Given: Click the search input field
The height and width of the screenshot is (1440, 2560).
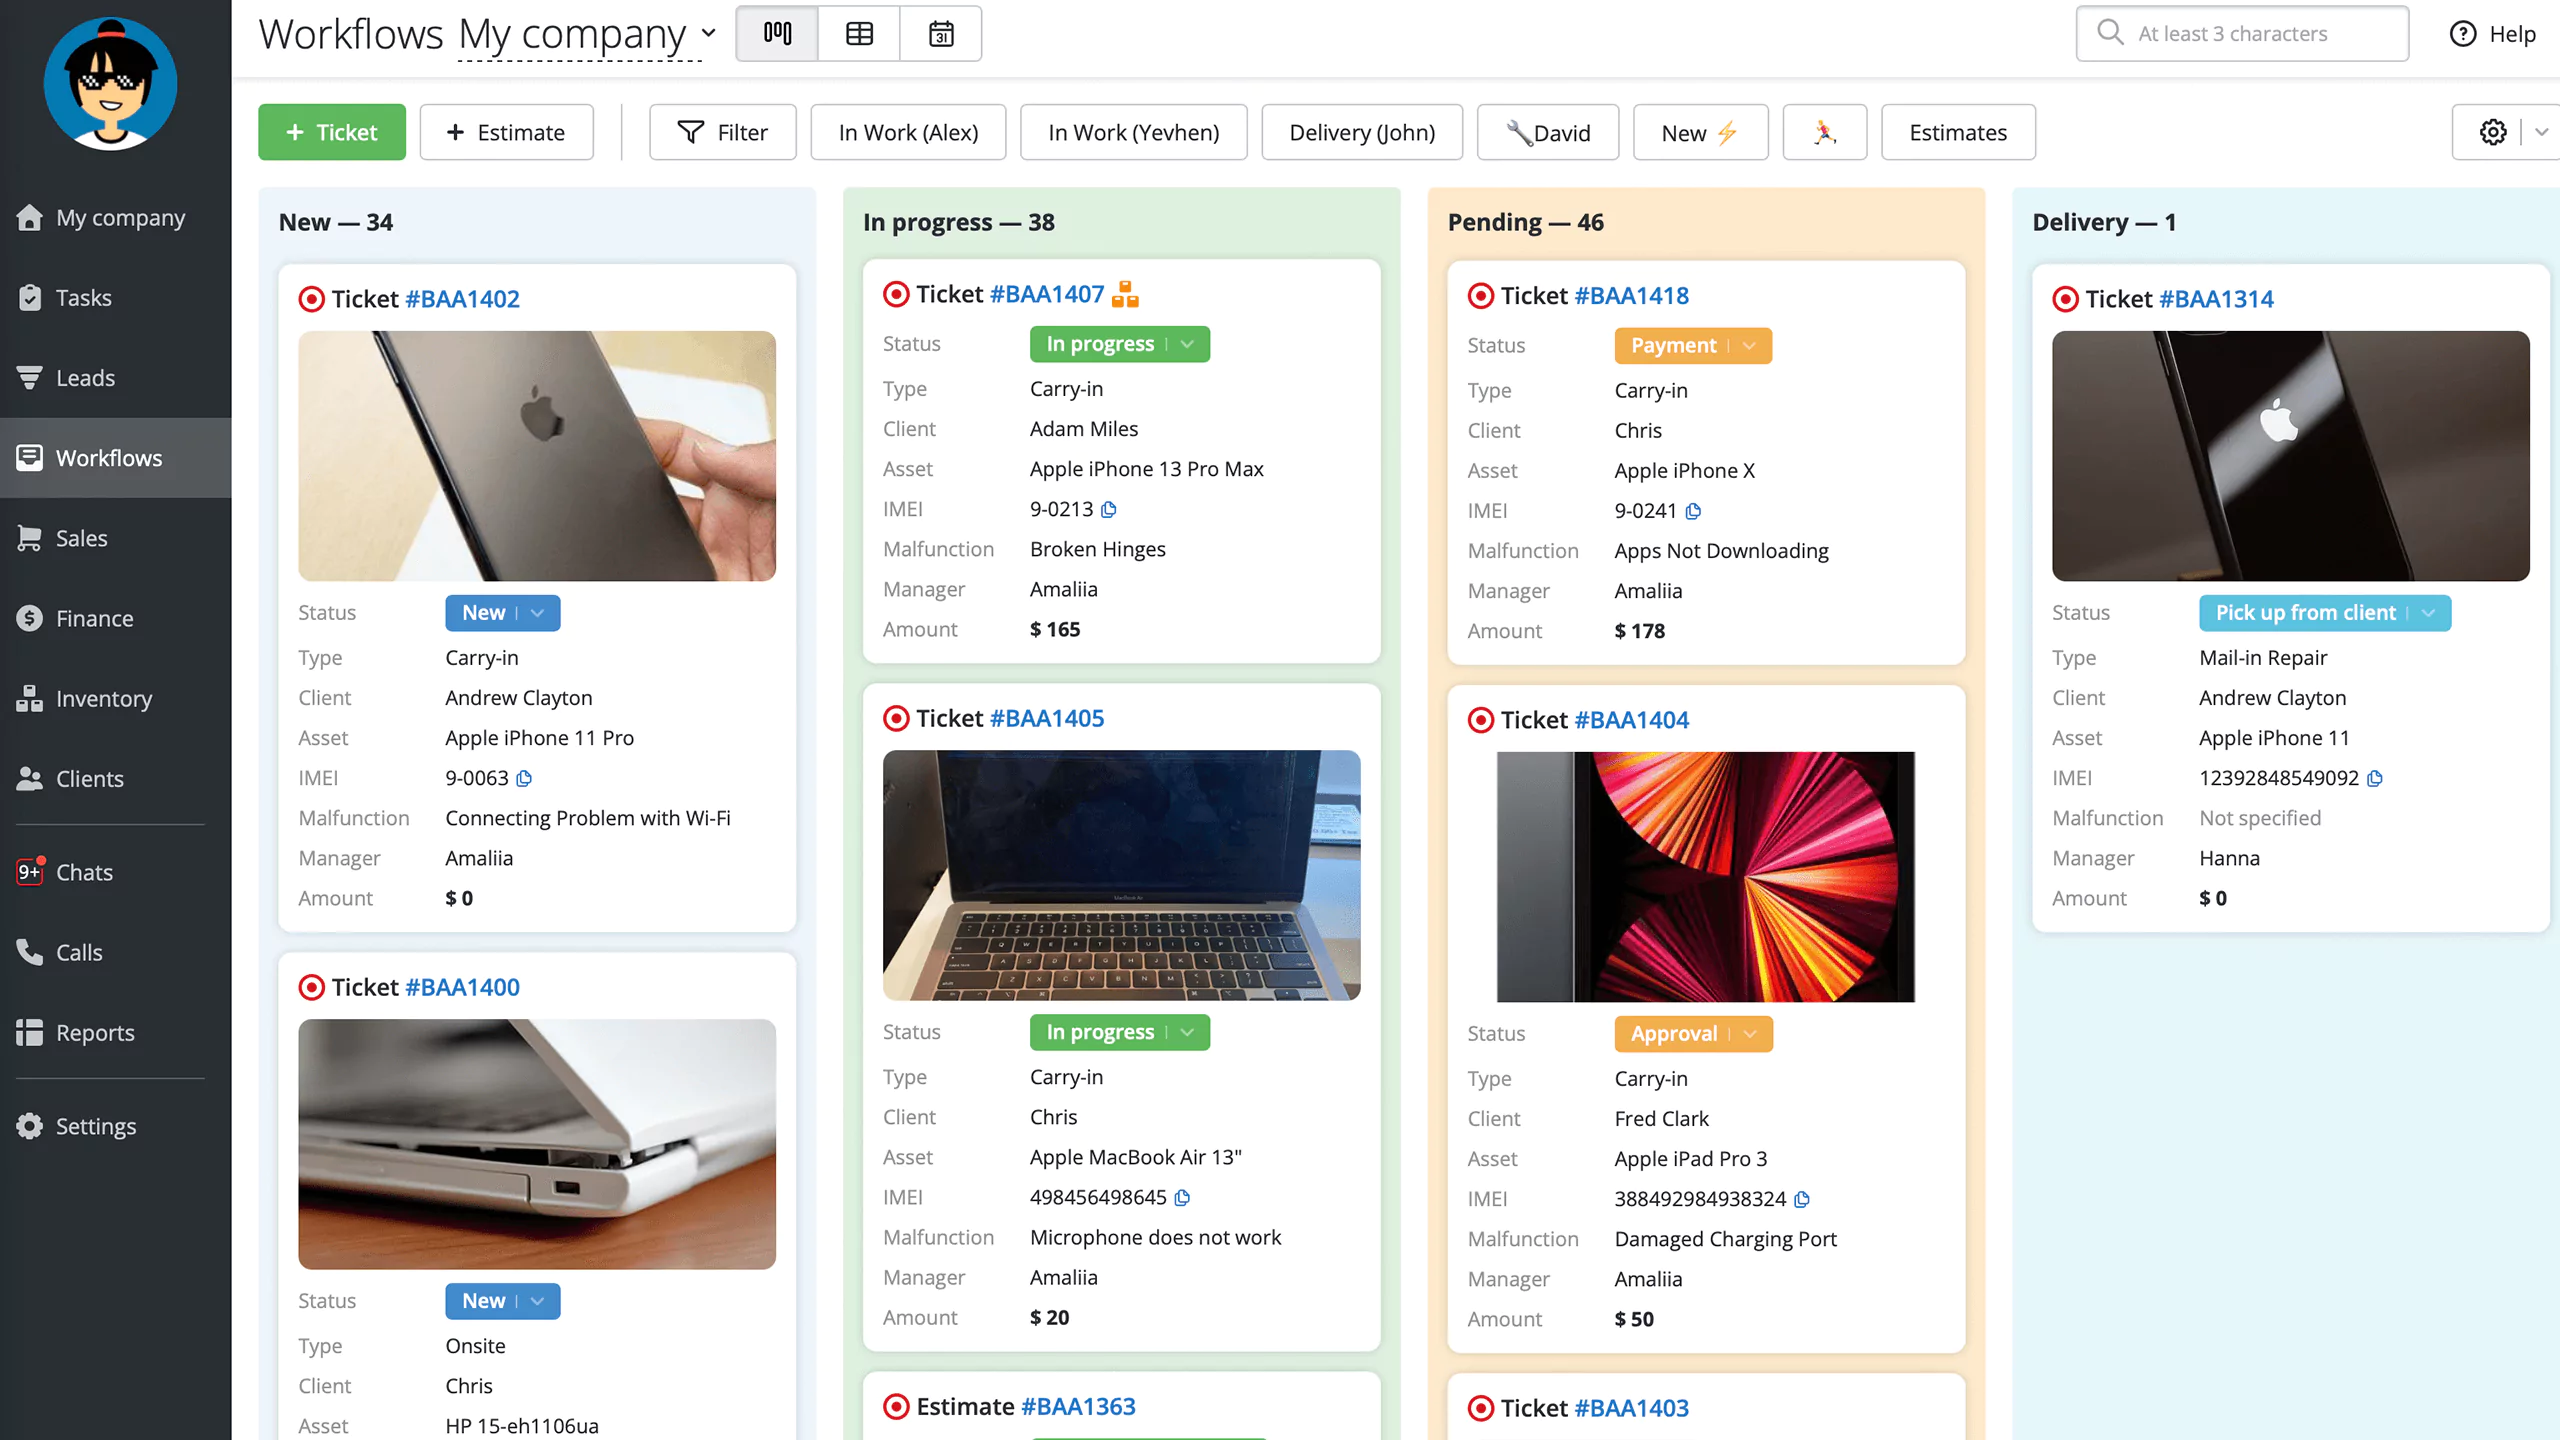Looking at the screenshot, I should click(x=2242, y=32).
